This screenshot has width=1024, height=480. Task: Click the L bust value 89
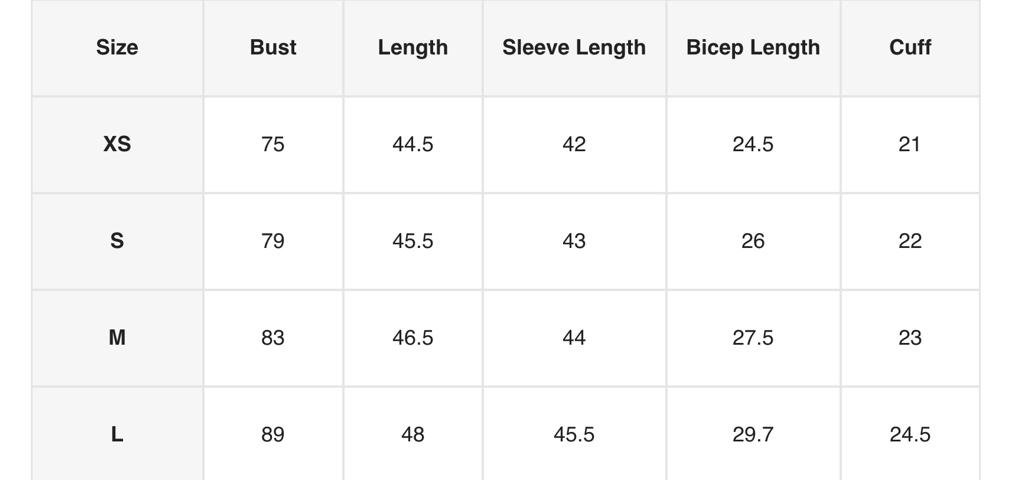pos(273,434)
